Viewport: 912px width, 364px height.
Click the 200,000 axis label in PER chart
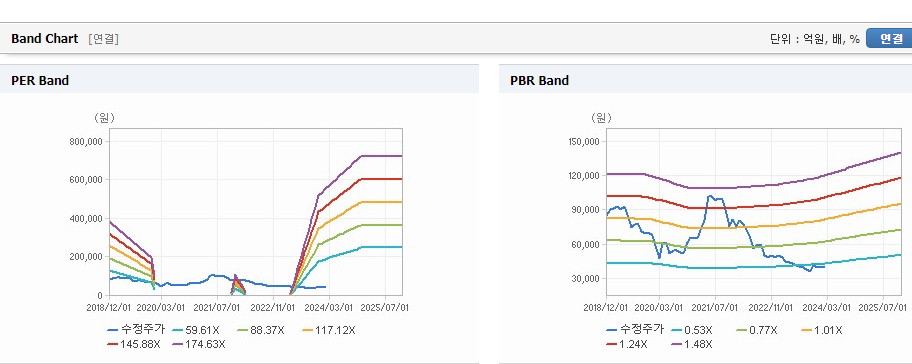(x=86, y=257)
